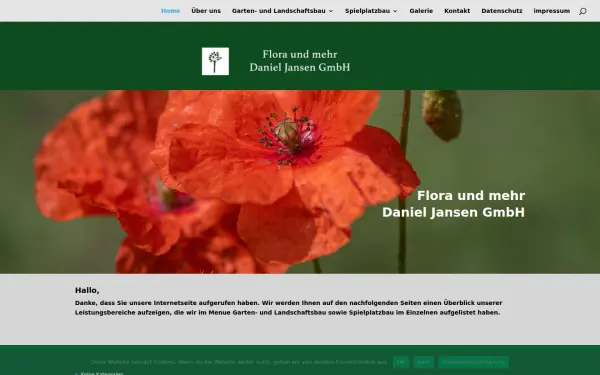Open Datenschutzerklärung from cookie bar
The image size is (600, 375).
coord(473,362)
